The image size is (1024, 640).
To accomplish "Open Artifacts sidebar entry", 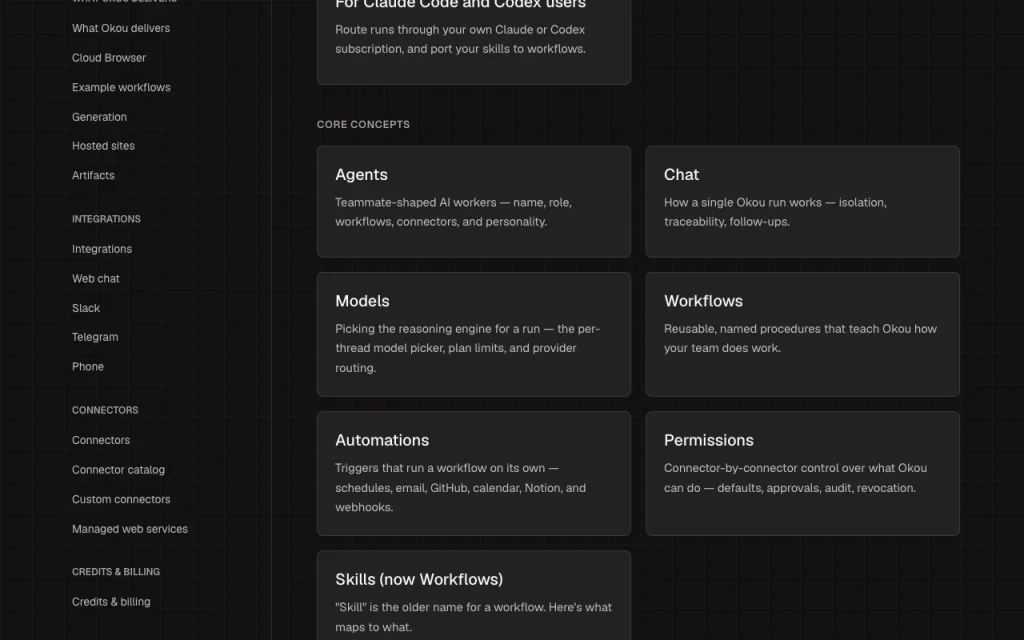I will (x=93, y=175).
